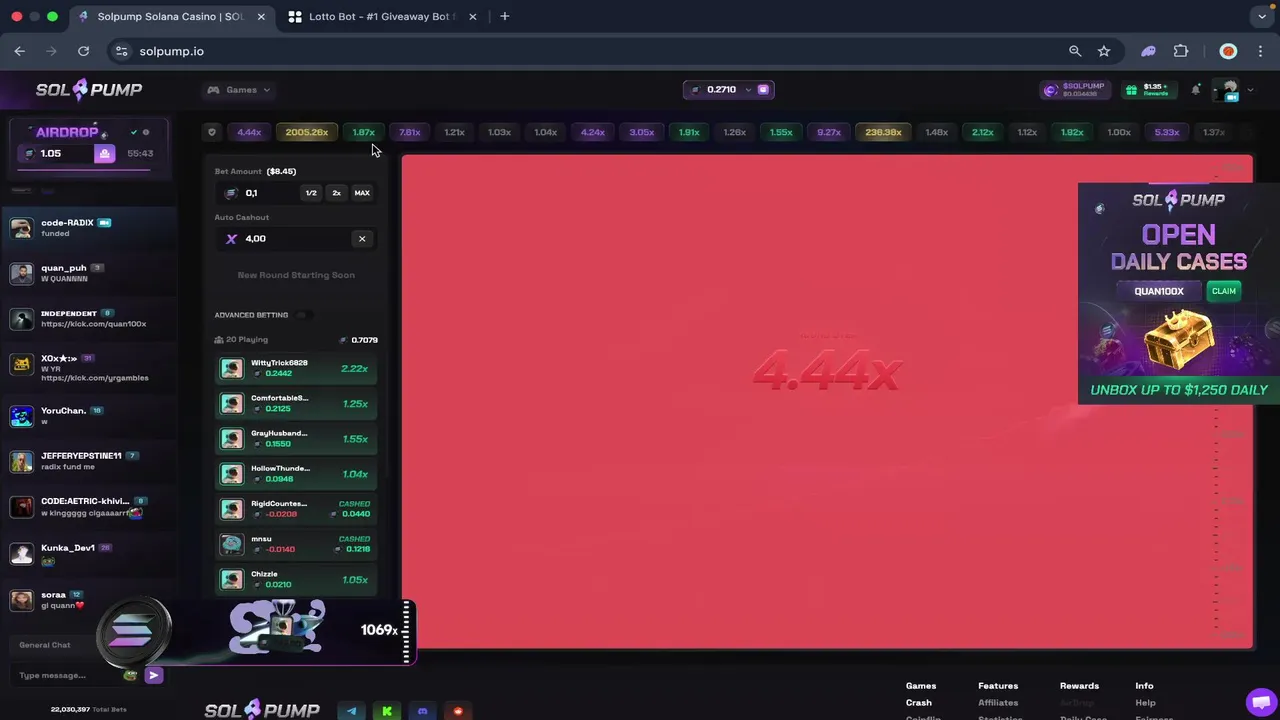Send chat message with arrow button
Screen dimensions: 1280x720
tap(153, 675)
